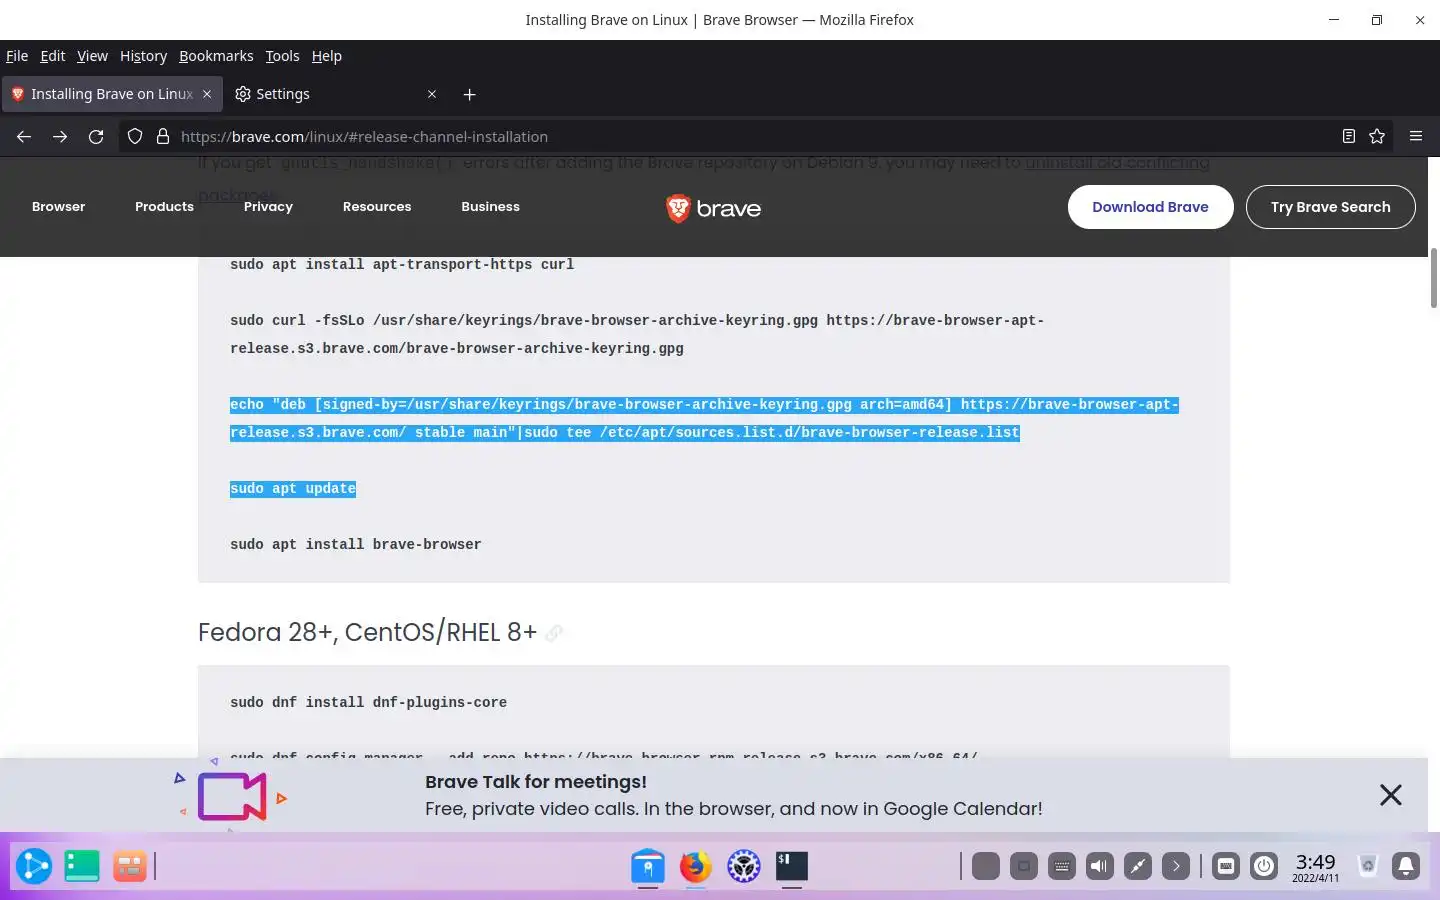Click the page vertical scrollbar thumb
Image resolution: width=1440 pixels, height=900 pixels.
(x=1433, y=278)
